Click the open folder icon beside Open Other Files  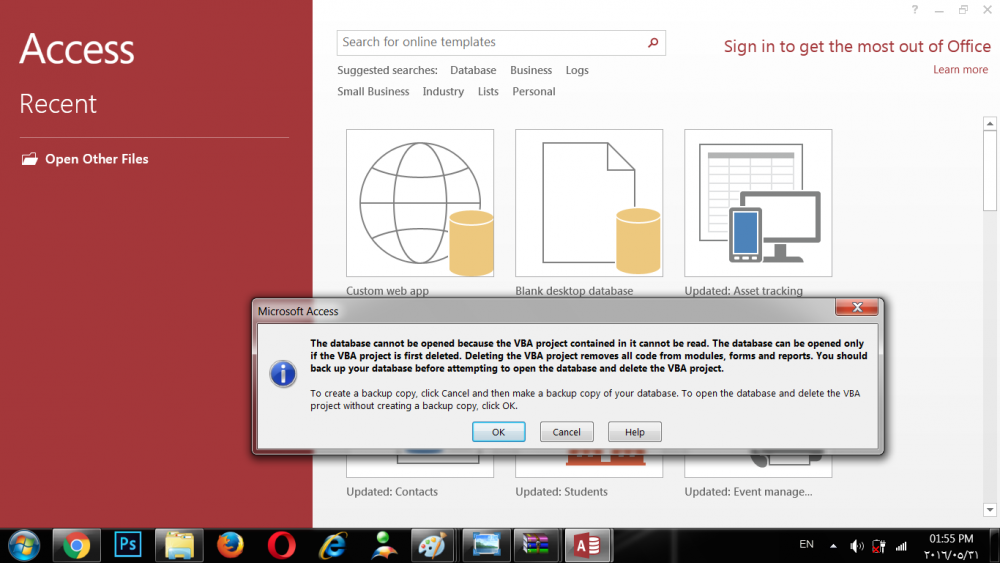[29, 159]
